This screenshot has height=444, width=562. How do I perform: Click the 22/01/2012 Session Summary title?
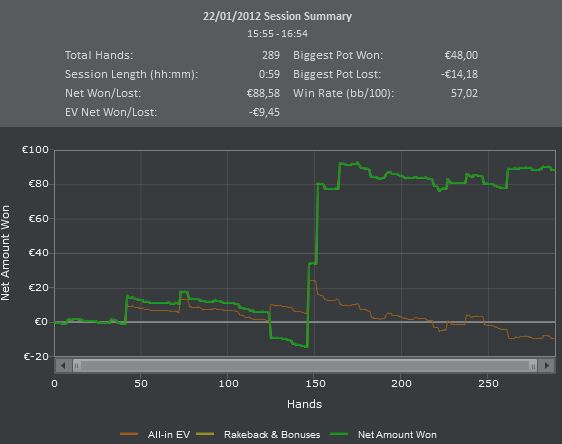tap(277, 16)
